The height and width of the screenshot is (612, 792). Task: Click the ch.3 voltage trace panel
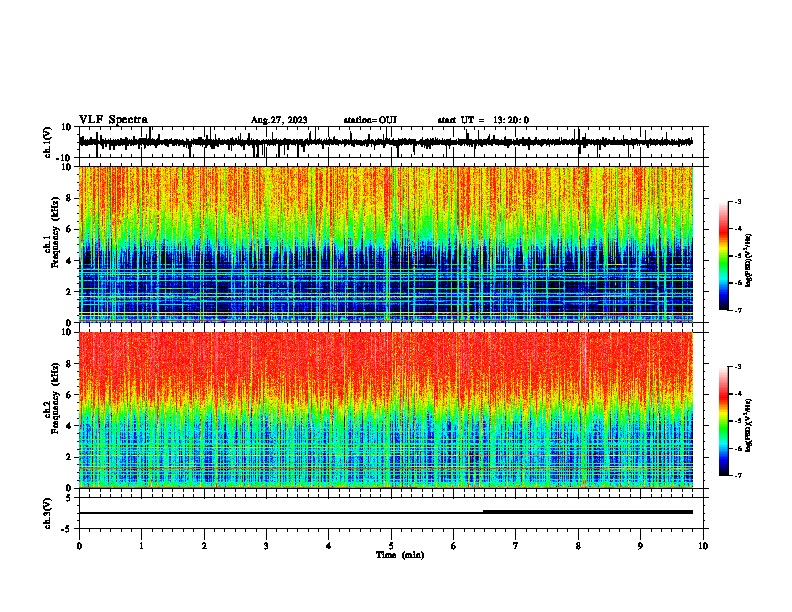pos(391,513)
